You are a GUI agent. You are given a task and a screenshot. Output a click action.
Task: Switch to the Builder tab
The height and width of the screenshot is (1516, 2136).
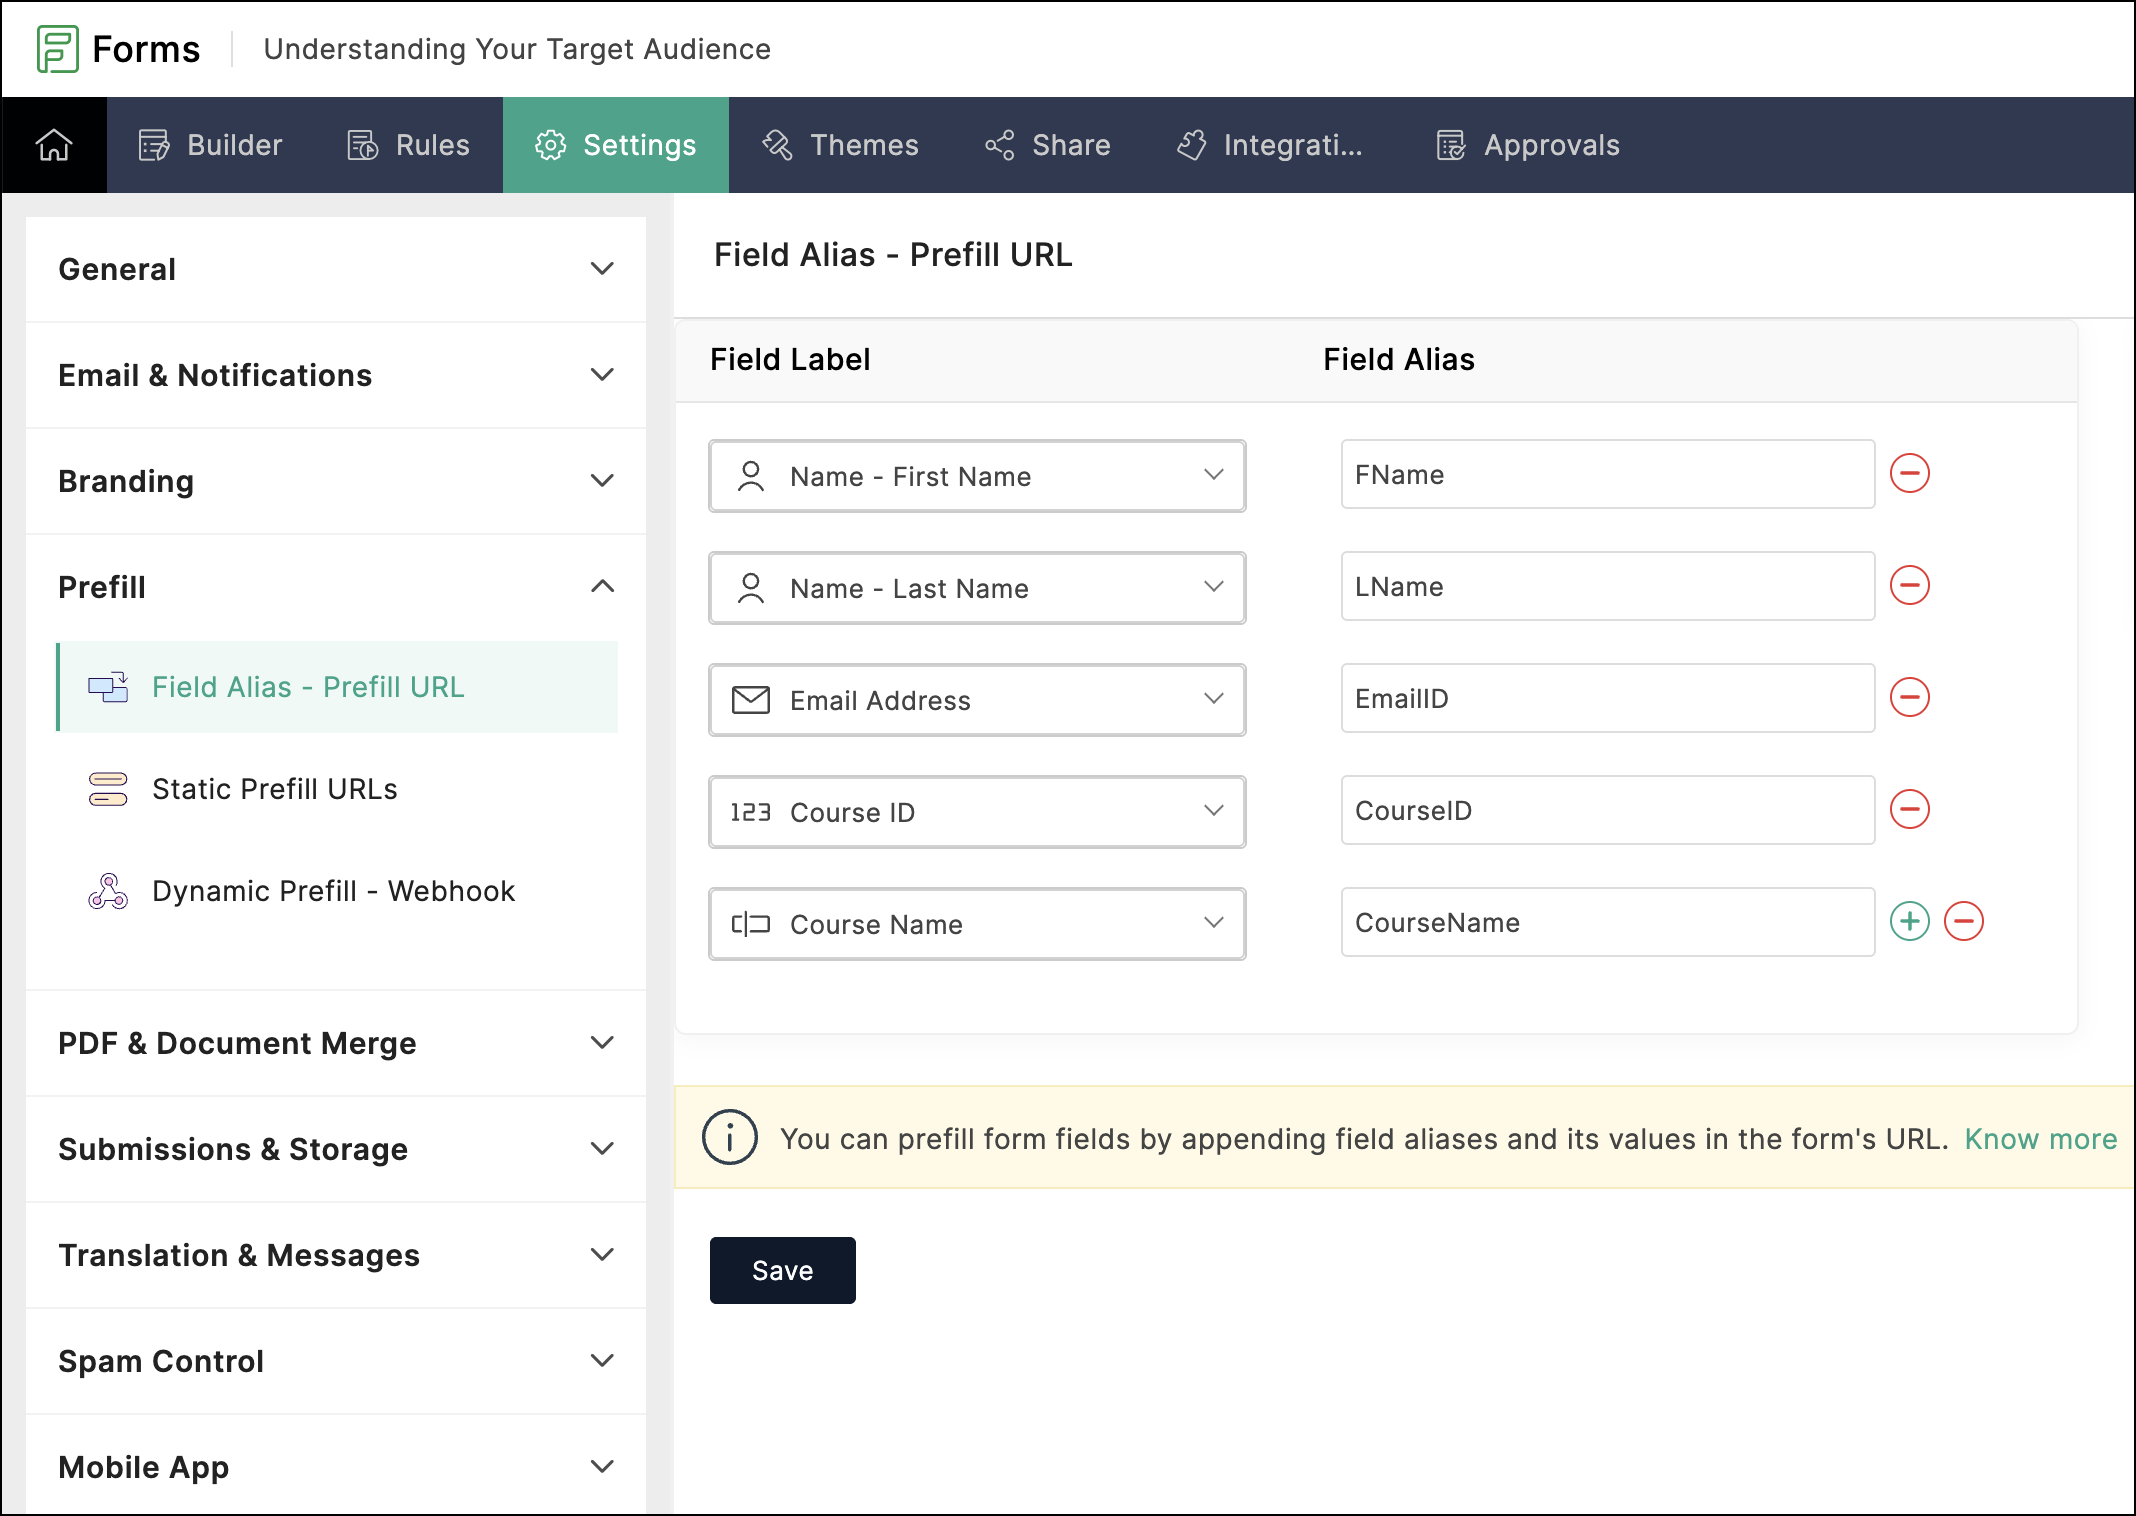[210, 145]
